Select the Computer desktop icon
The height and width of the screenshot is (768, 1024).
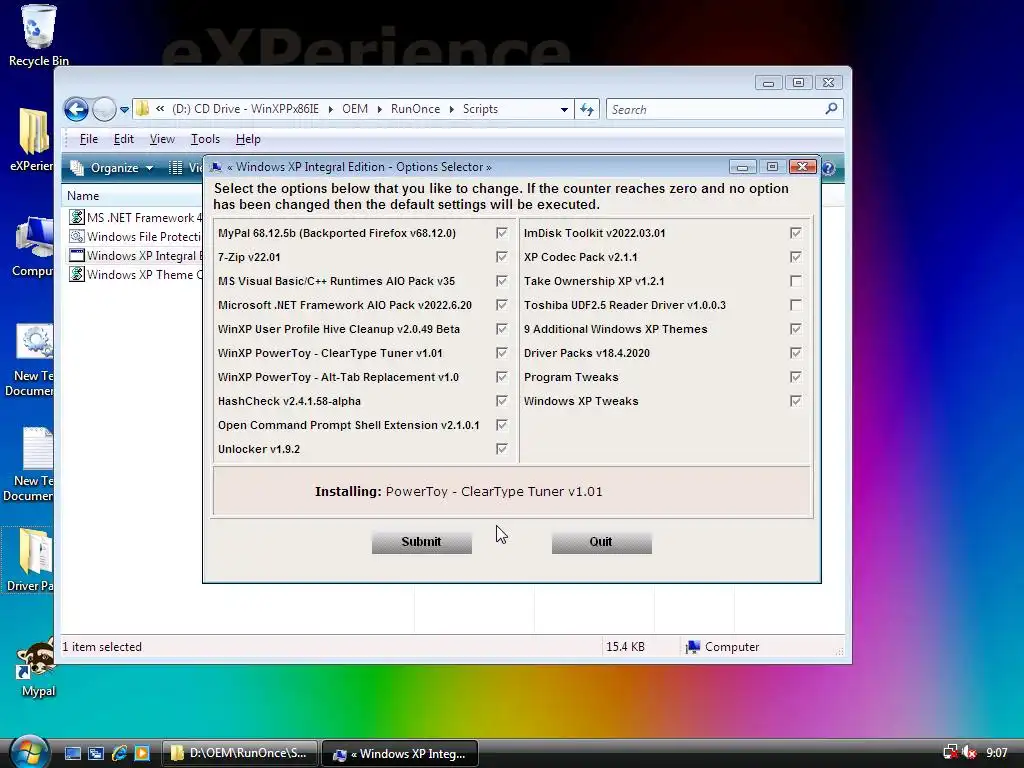pos(34,237)
